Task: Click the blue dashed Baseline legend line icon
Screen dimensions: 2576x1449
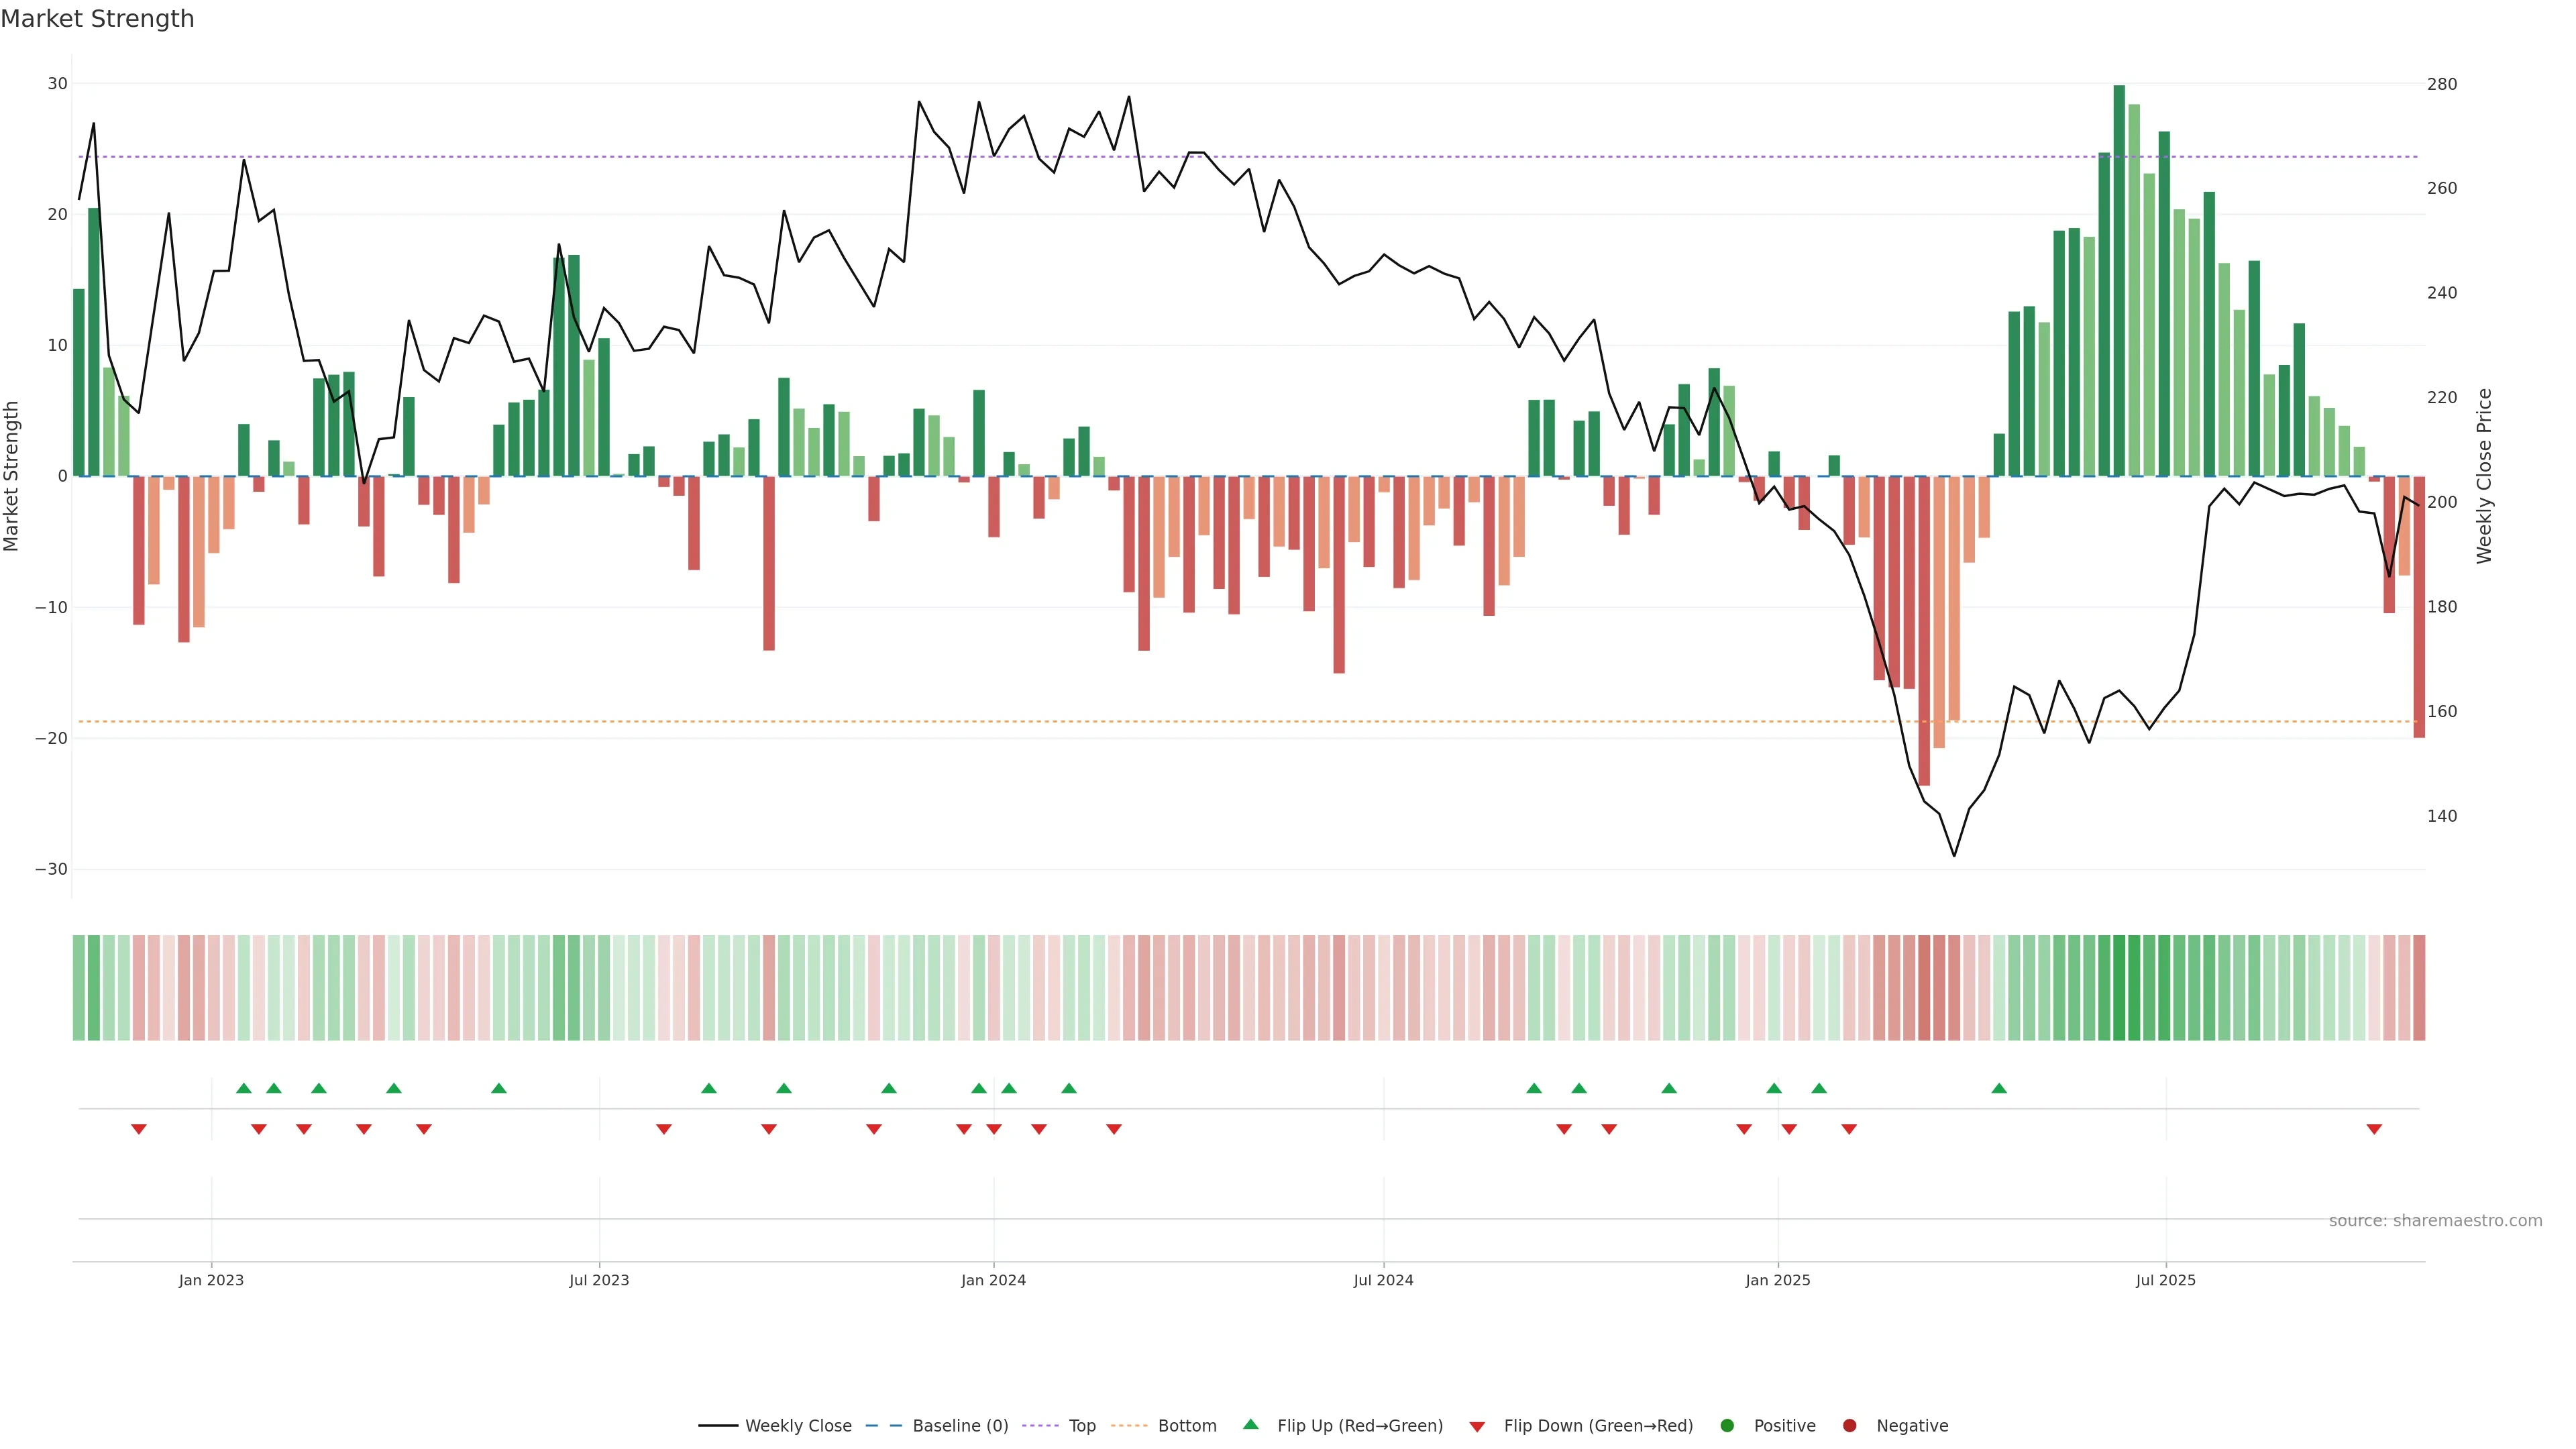Action: tap(884, 1426)
